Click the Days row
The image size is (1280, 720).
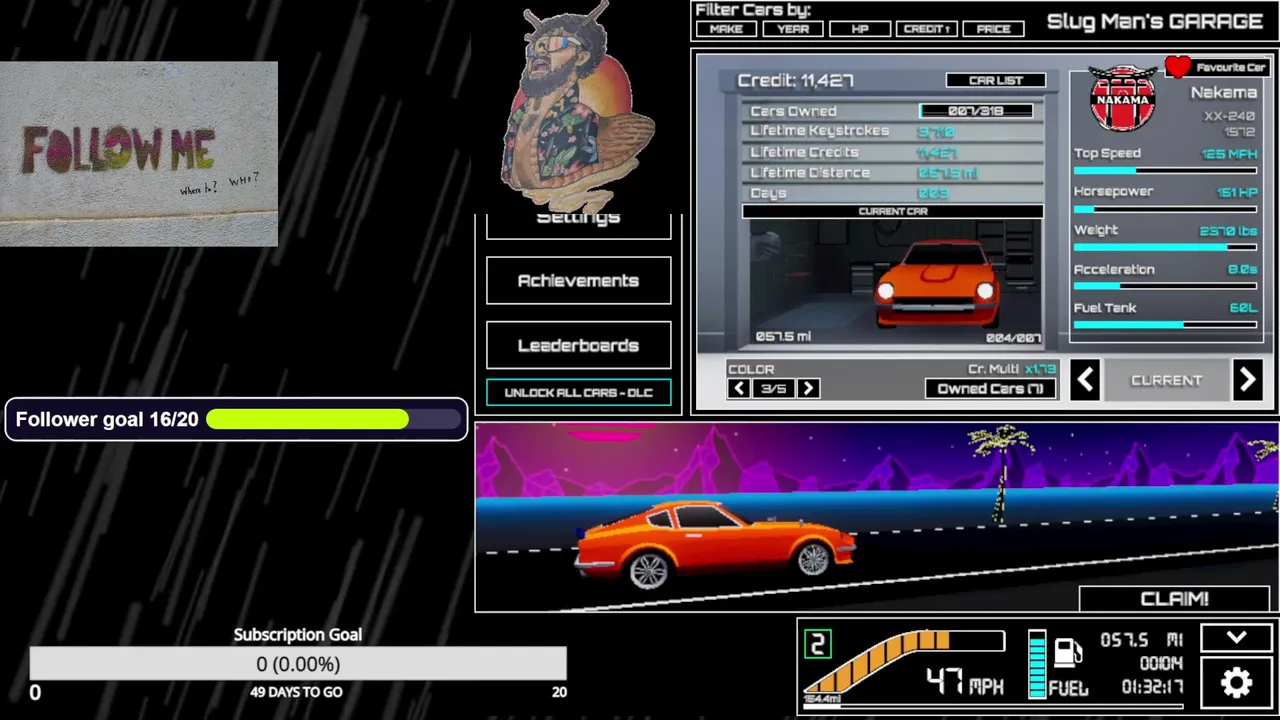pos(893,193)
